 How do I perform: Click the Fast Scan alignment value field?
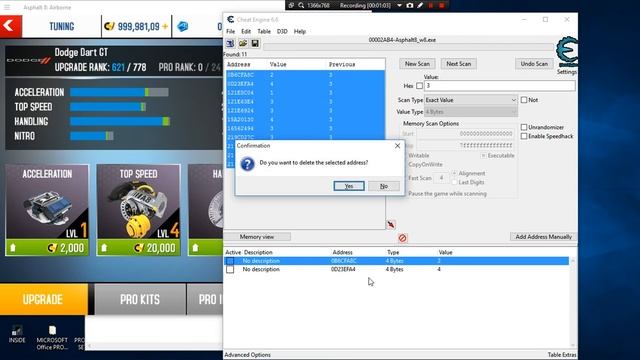tap(441, 178)
